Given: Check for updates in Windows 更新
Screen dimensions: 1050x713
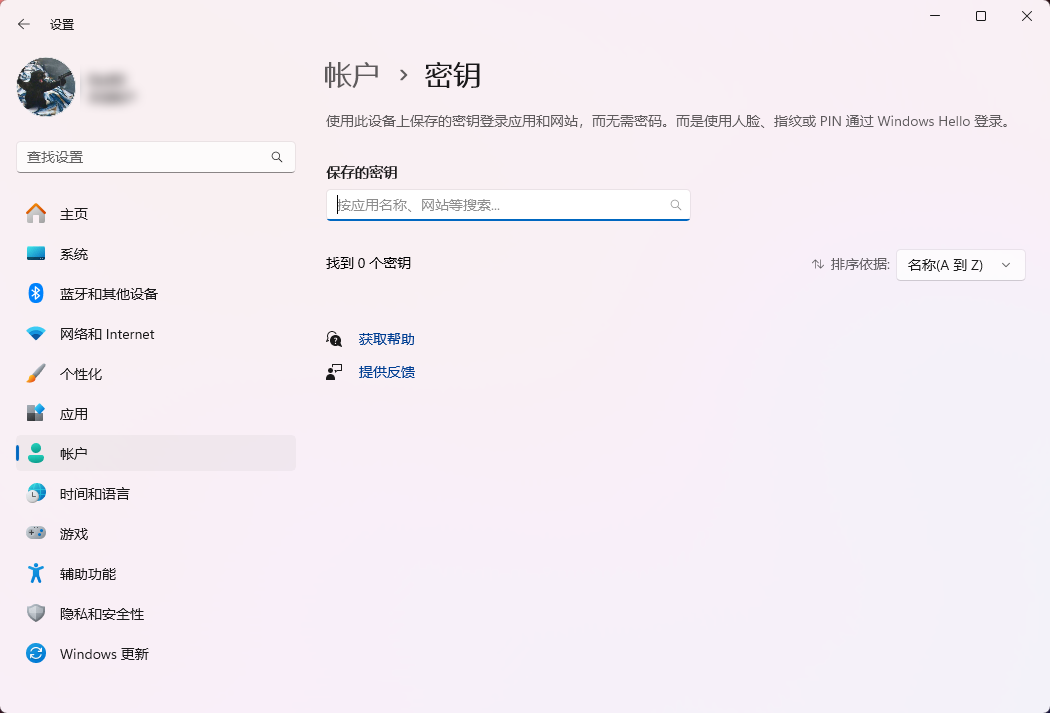Looking at the screenshot, I should 104,653.
